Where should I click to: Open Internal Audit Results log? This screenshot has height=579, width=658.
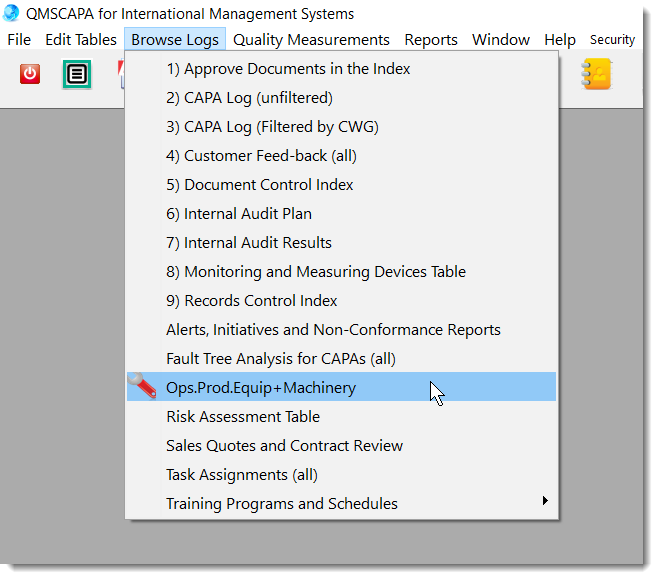click(249, 243)
